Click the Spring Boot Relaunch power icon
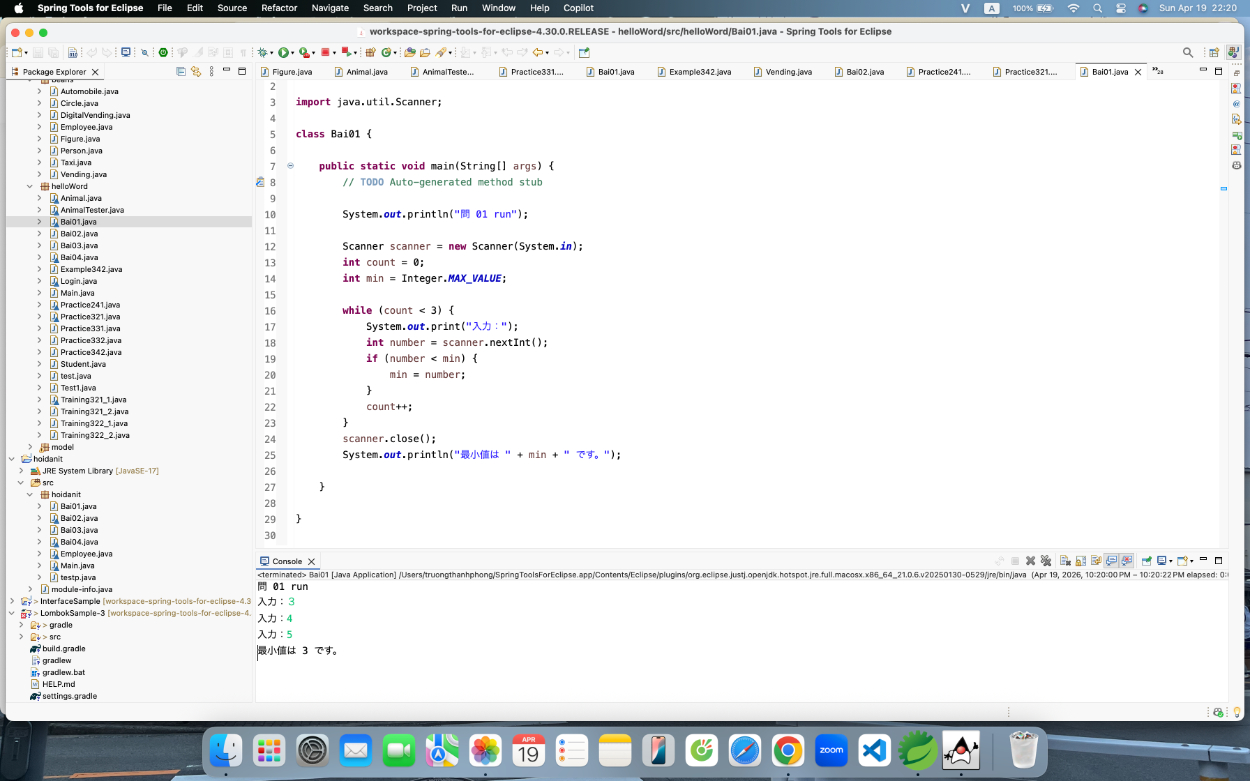 163,52
